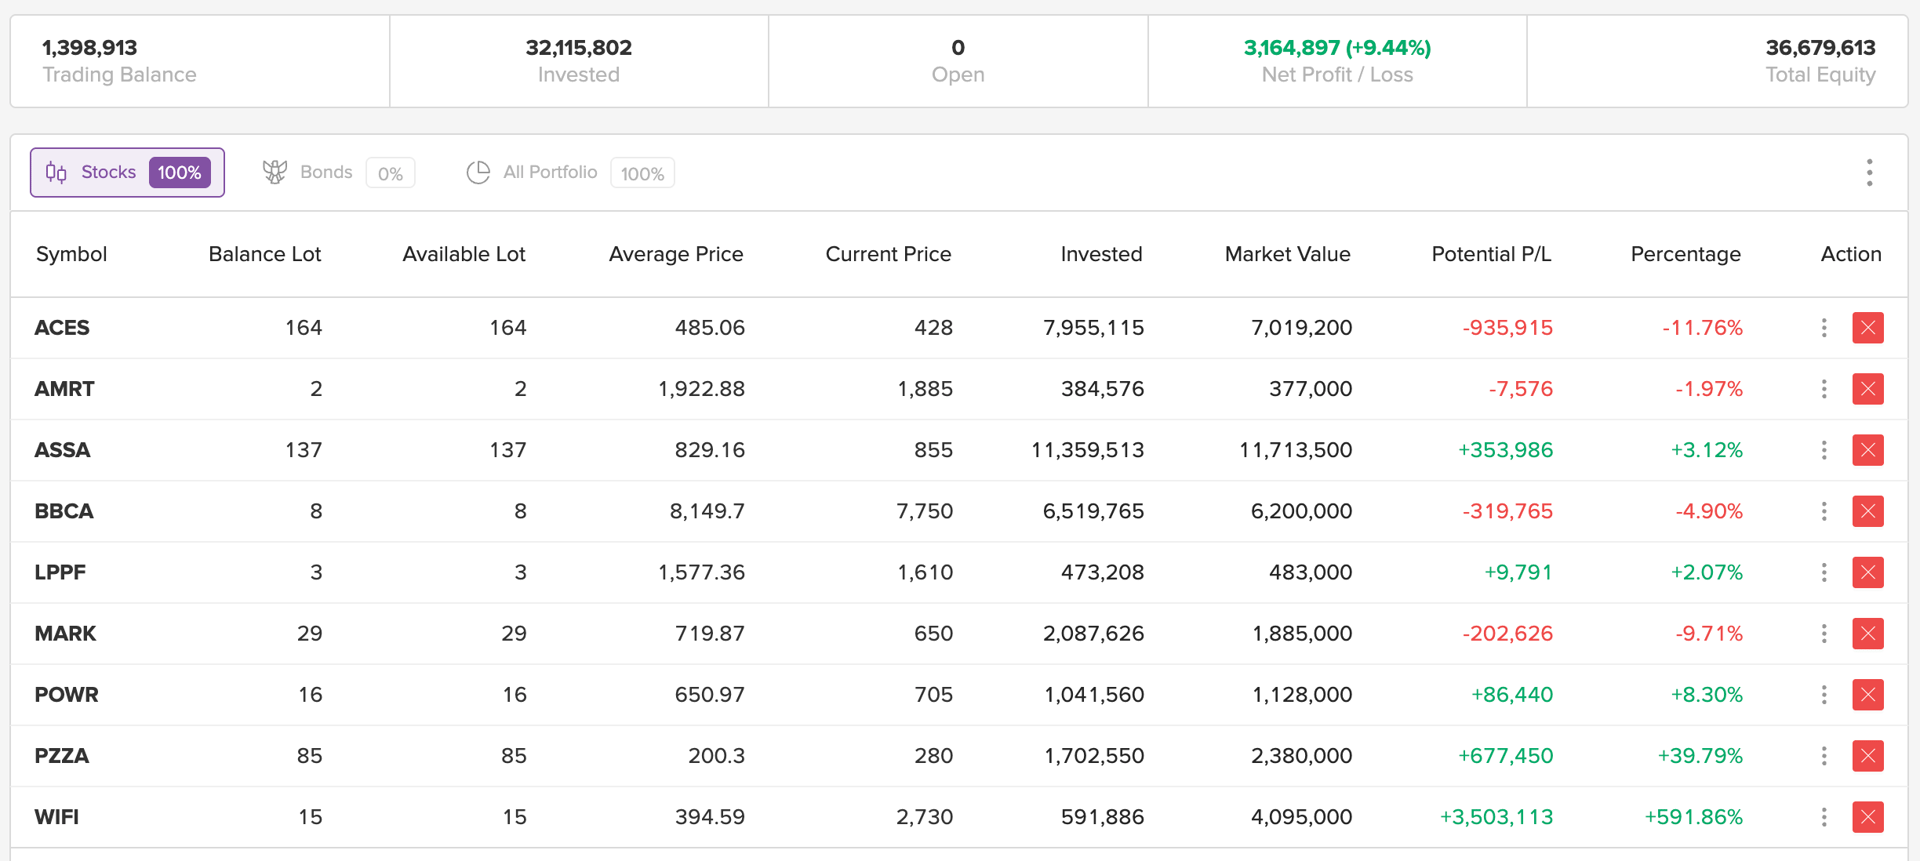The height and width of the screenshot is (861, 1920).
Task: Sort by the Available Lot column header
Action: [464, 254]
